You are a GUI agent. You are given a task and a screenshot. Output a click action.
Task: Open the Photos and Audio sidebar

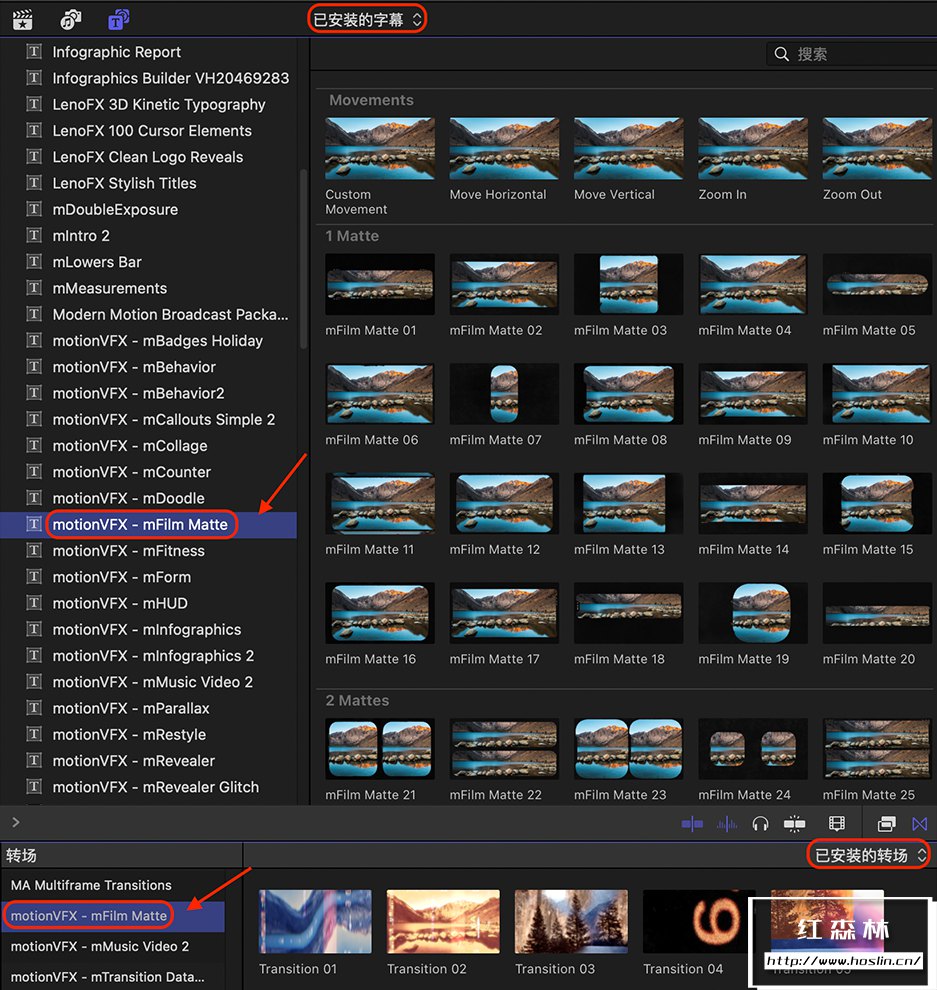click(x=70, y=20)
